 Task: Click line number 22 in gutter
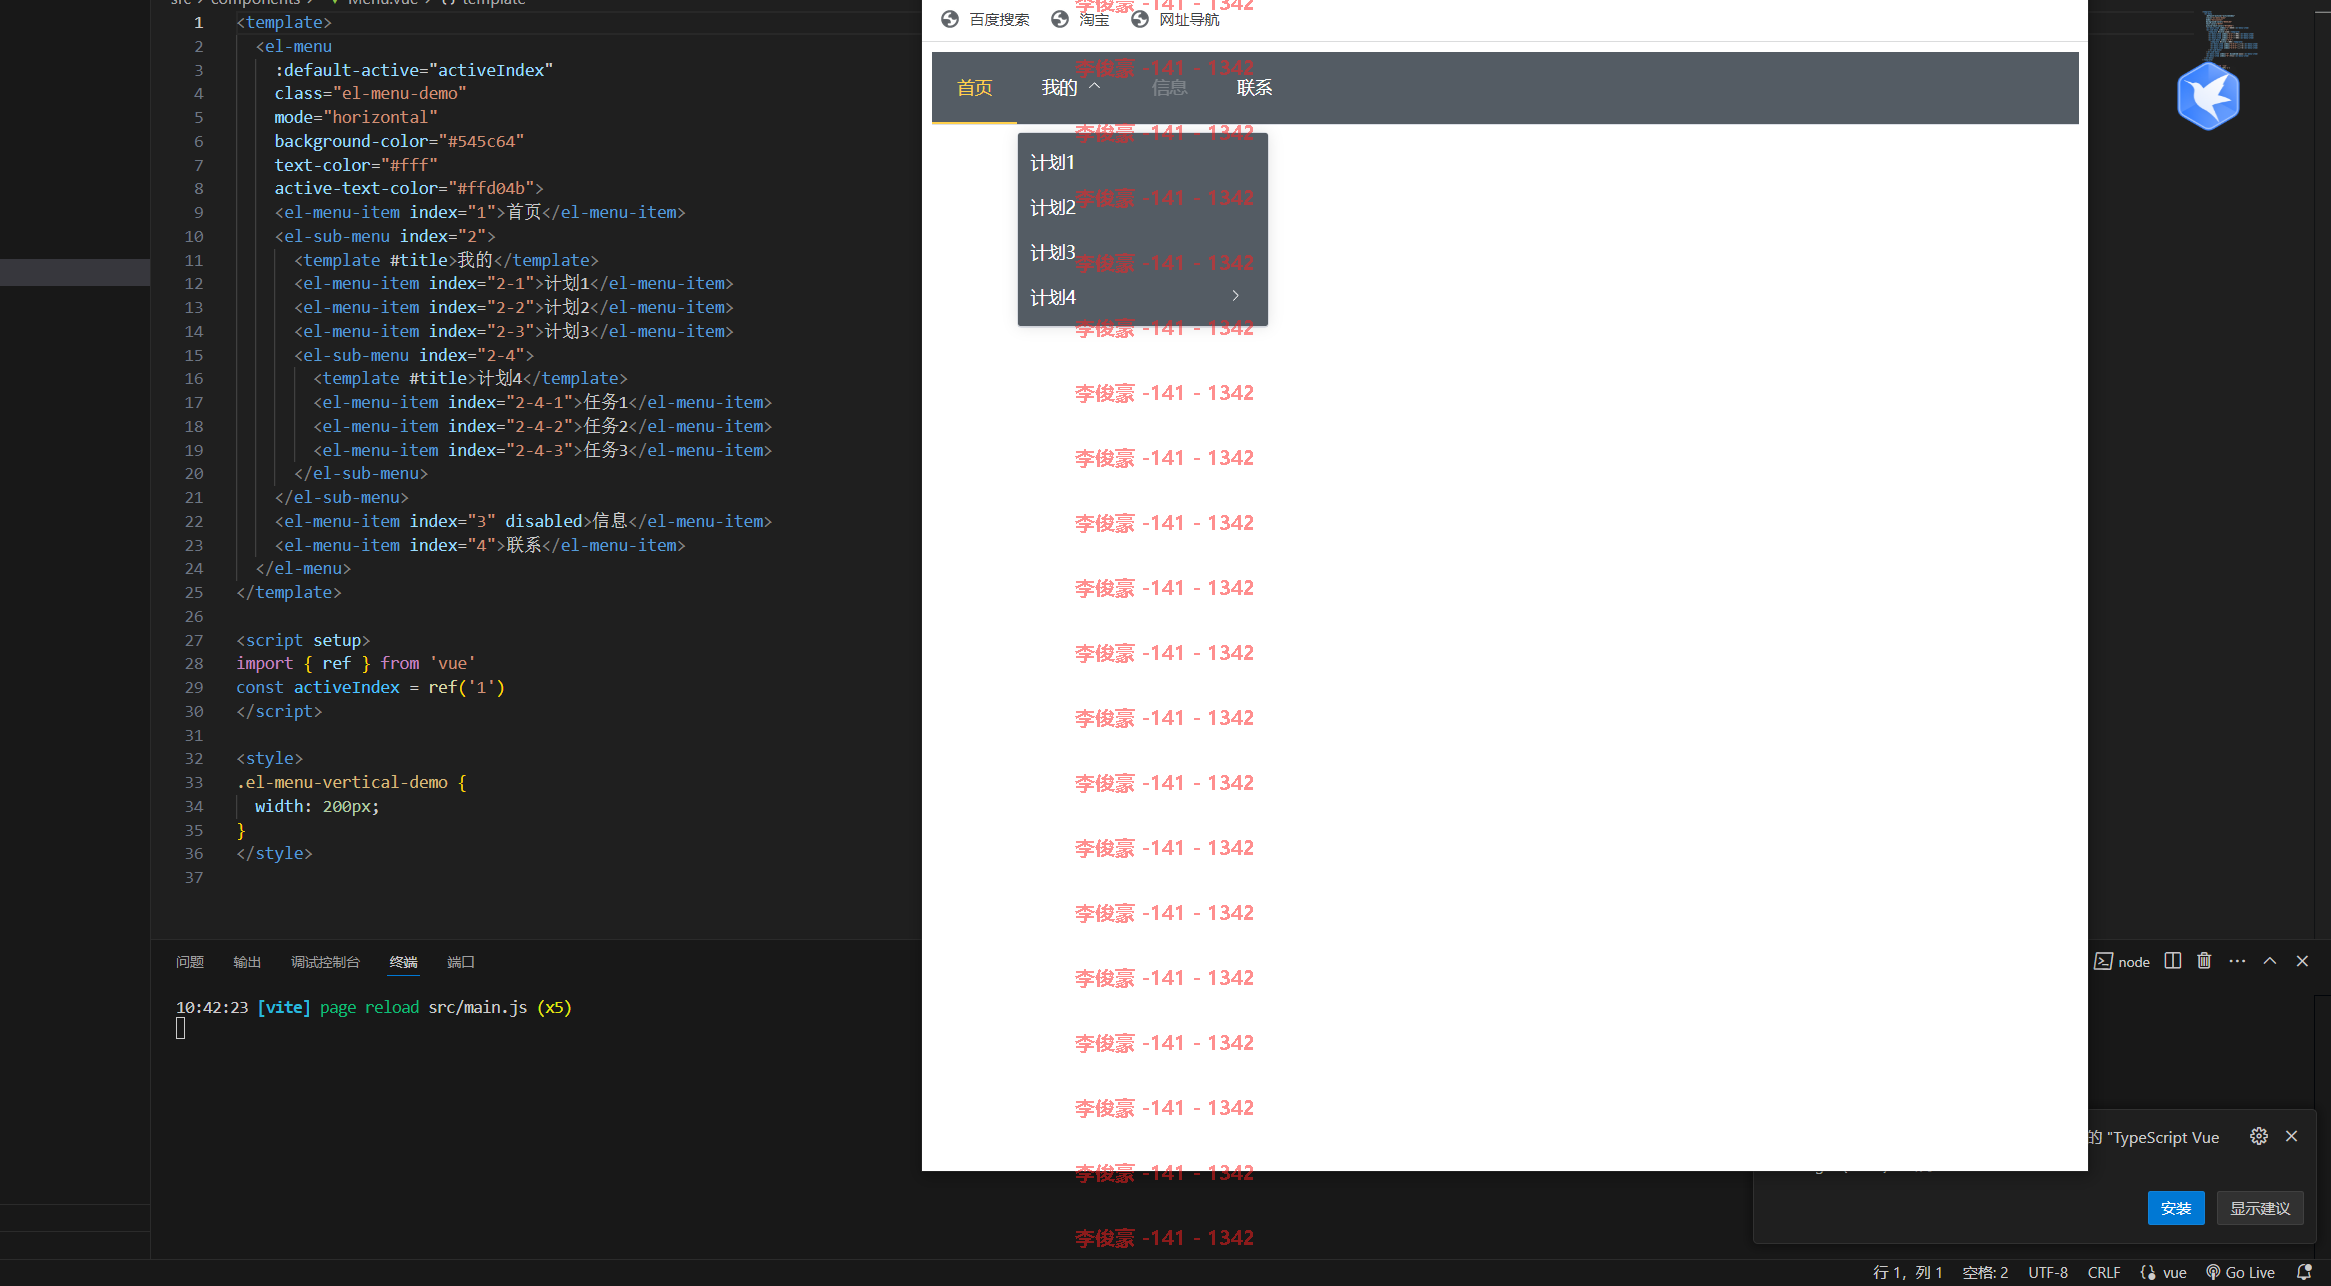tap(194, 521)
